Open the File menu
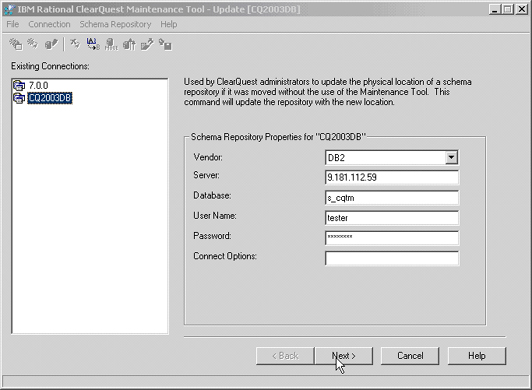 click(x=13, y=24)
